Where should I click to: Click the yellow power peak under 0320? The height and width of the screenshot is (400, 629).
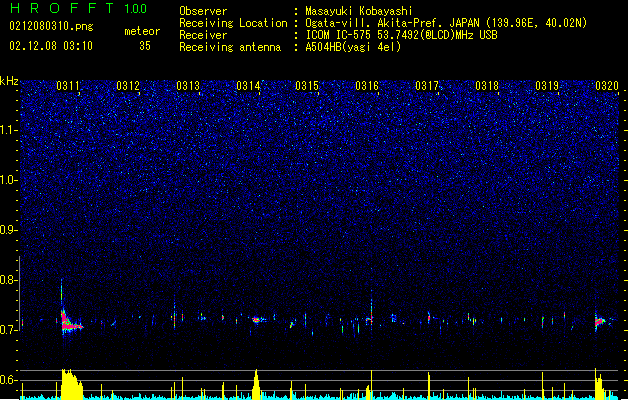tap(599, 384)
